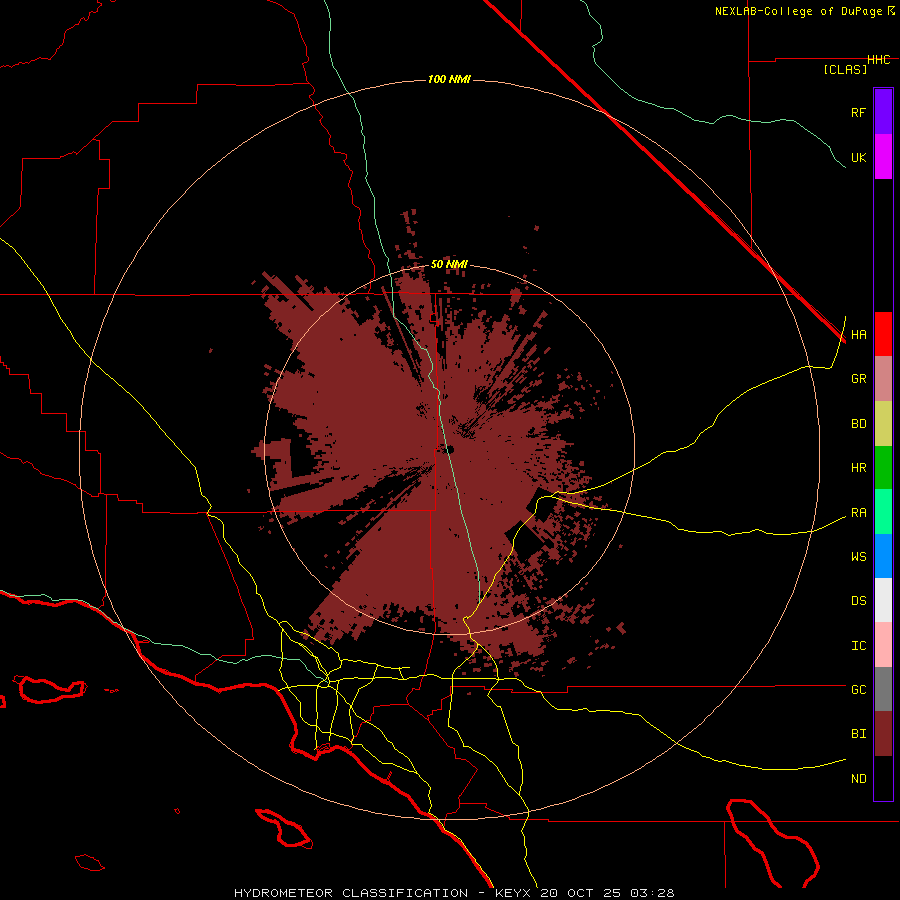
Task: Click the [CLAS] legend heading
Action: [845, 69]
